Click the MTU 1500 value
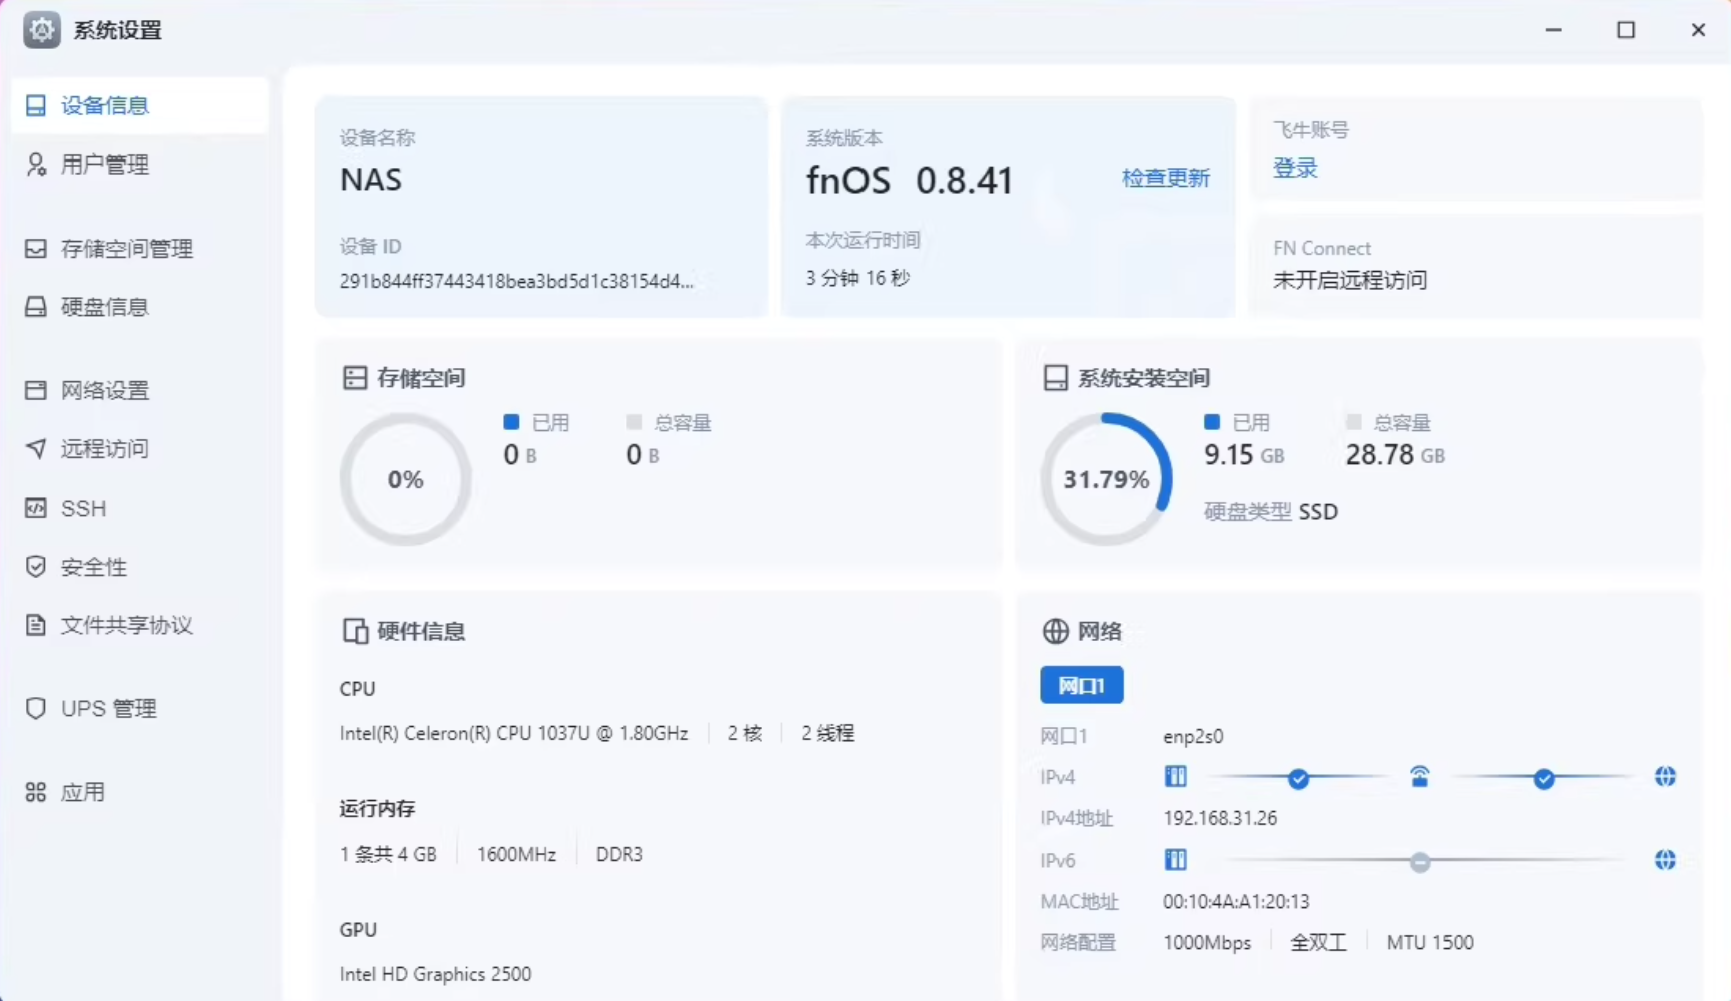The width and height of the screenshot is (1731, 1001). [x=1430, y=942]
